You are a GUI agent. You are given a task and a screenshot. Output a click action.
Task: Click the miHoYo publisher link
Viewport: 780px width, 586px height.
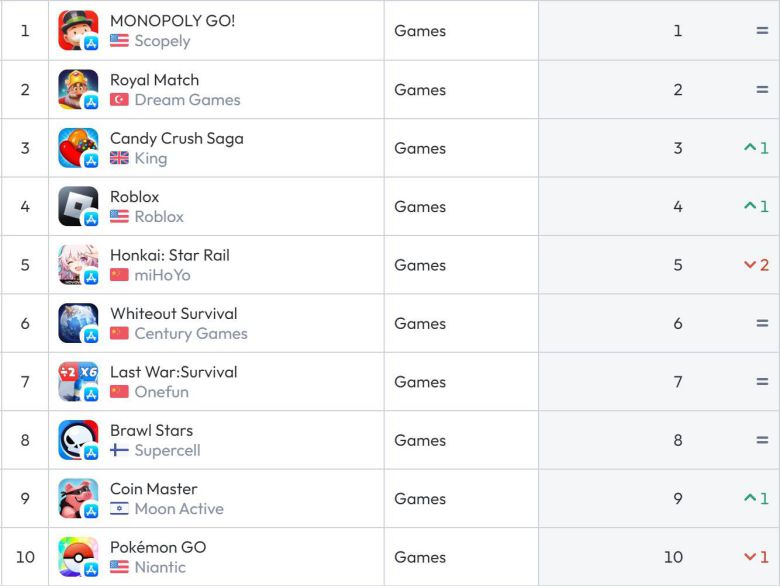162,275
